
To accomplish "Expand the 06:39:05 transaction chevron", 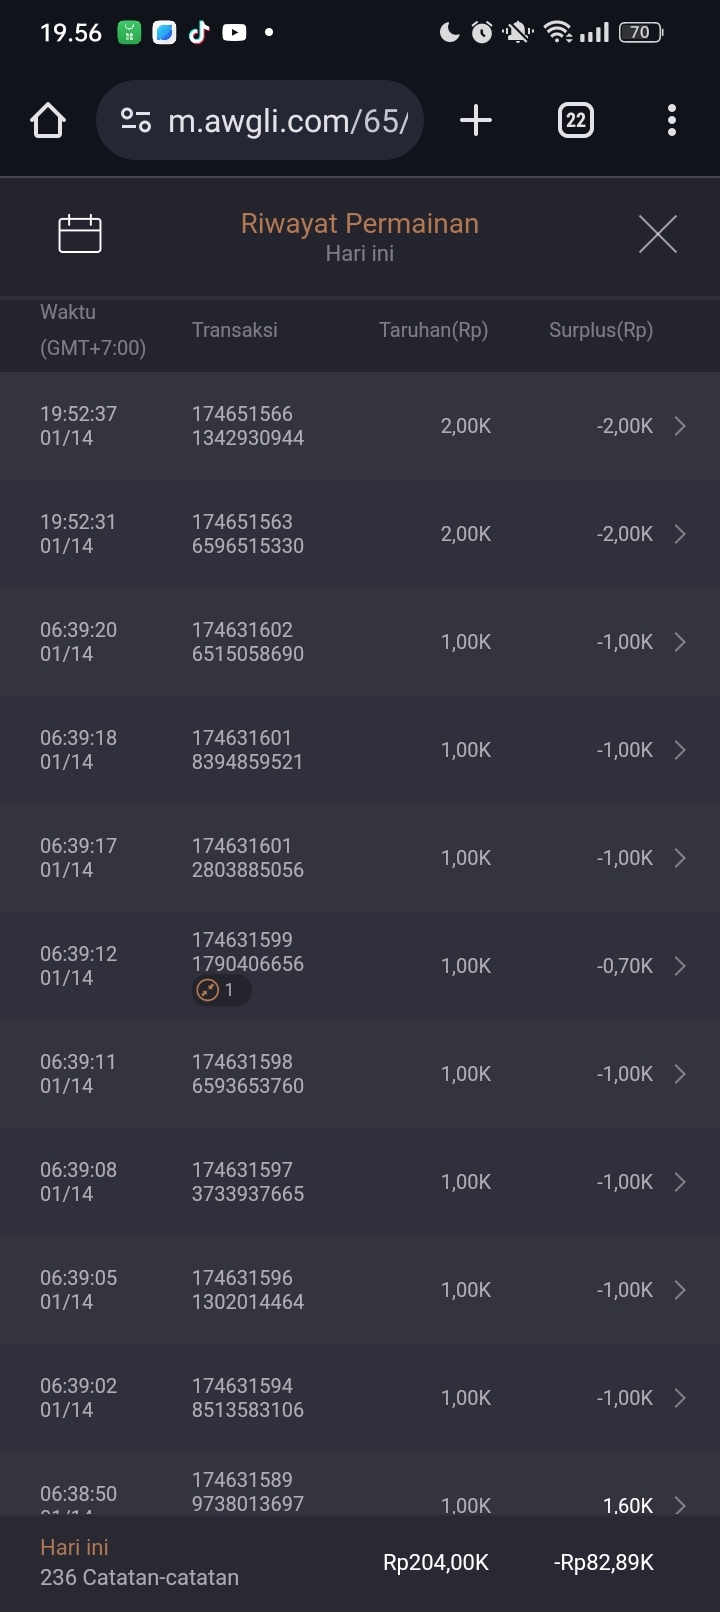I will coord(680,1290).
